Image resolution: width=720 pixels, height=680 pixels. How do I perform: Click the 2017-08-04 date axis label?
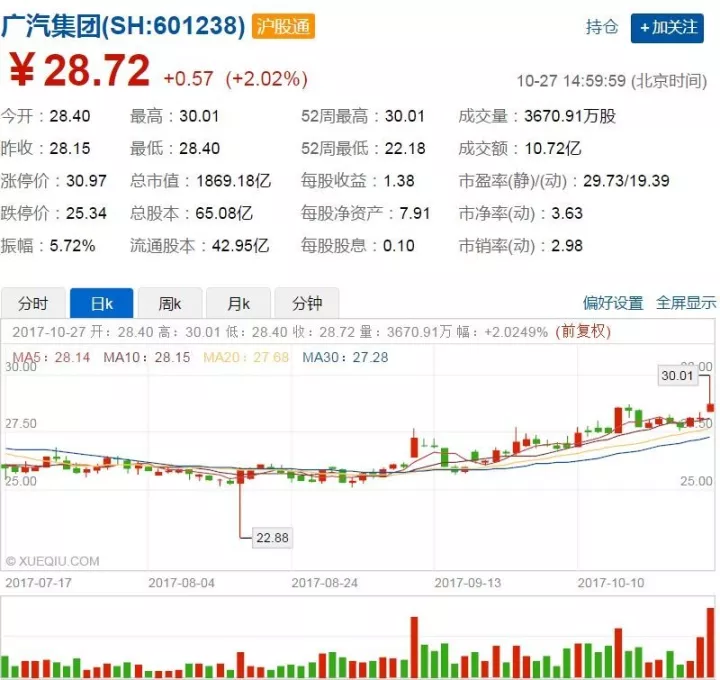pos(181,583)
